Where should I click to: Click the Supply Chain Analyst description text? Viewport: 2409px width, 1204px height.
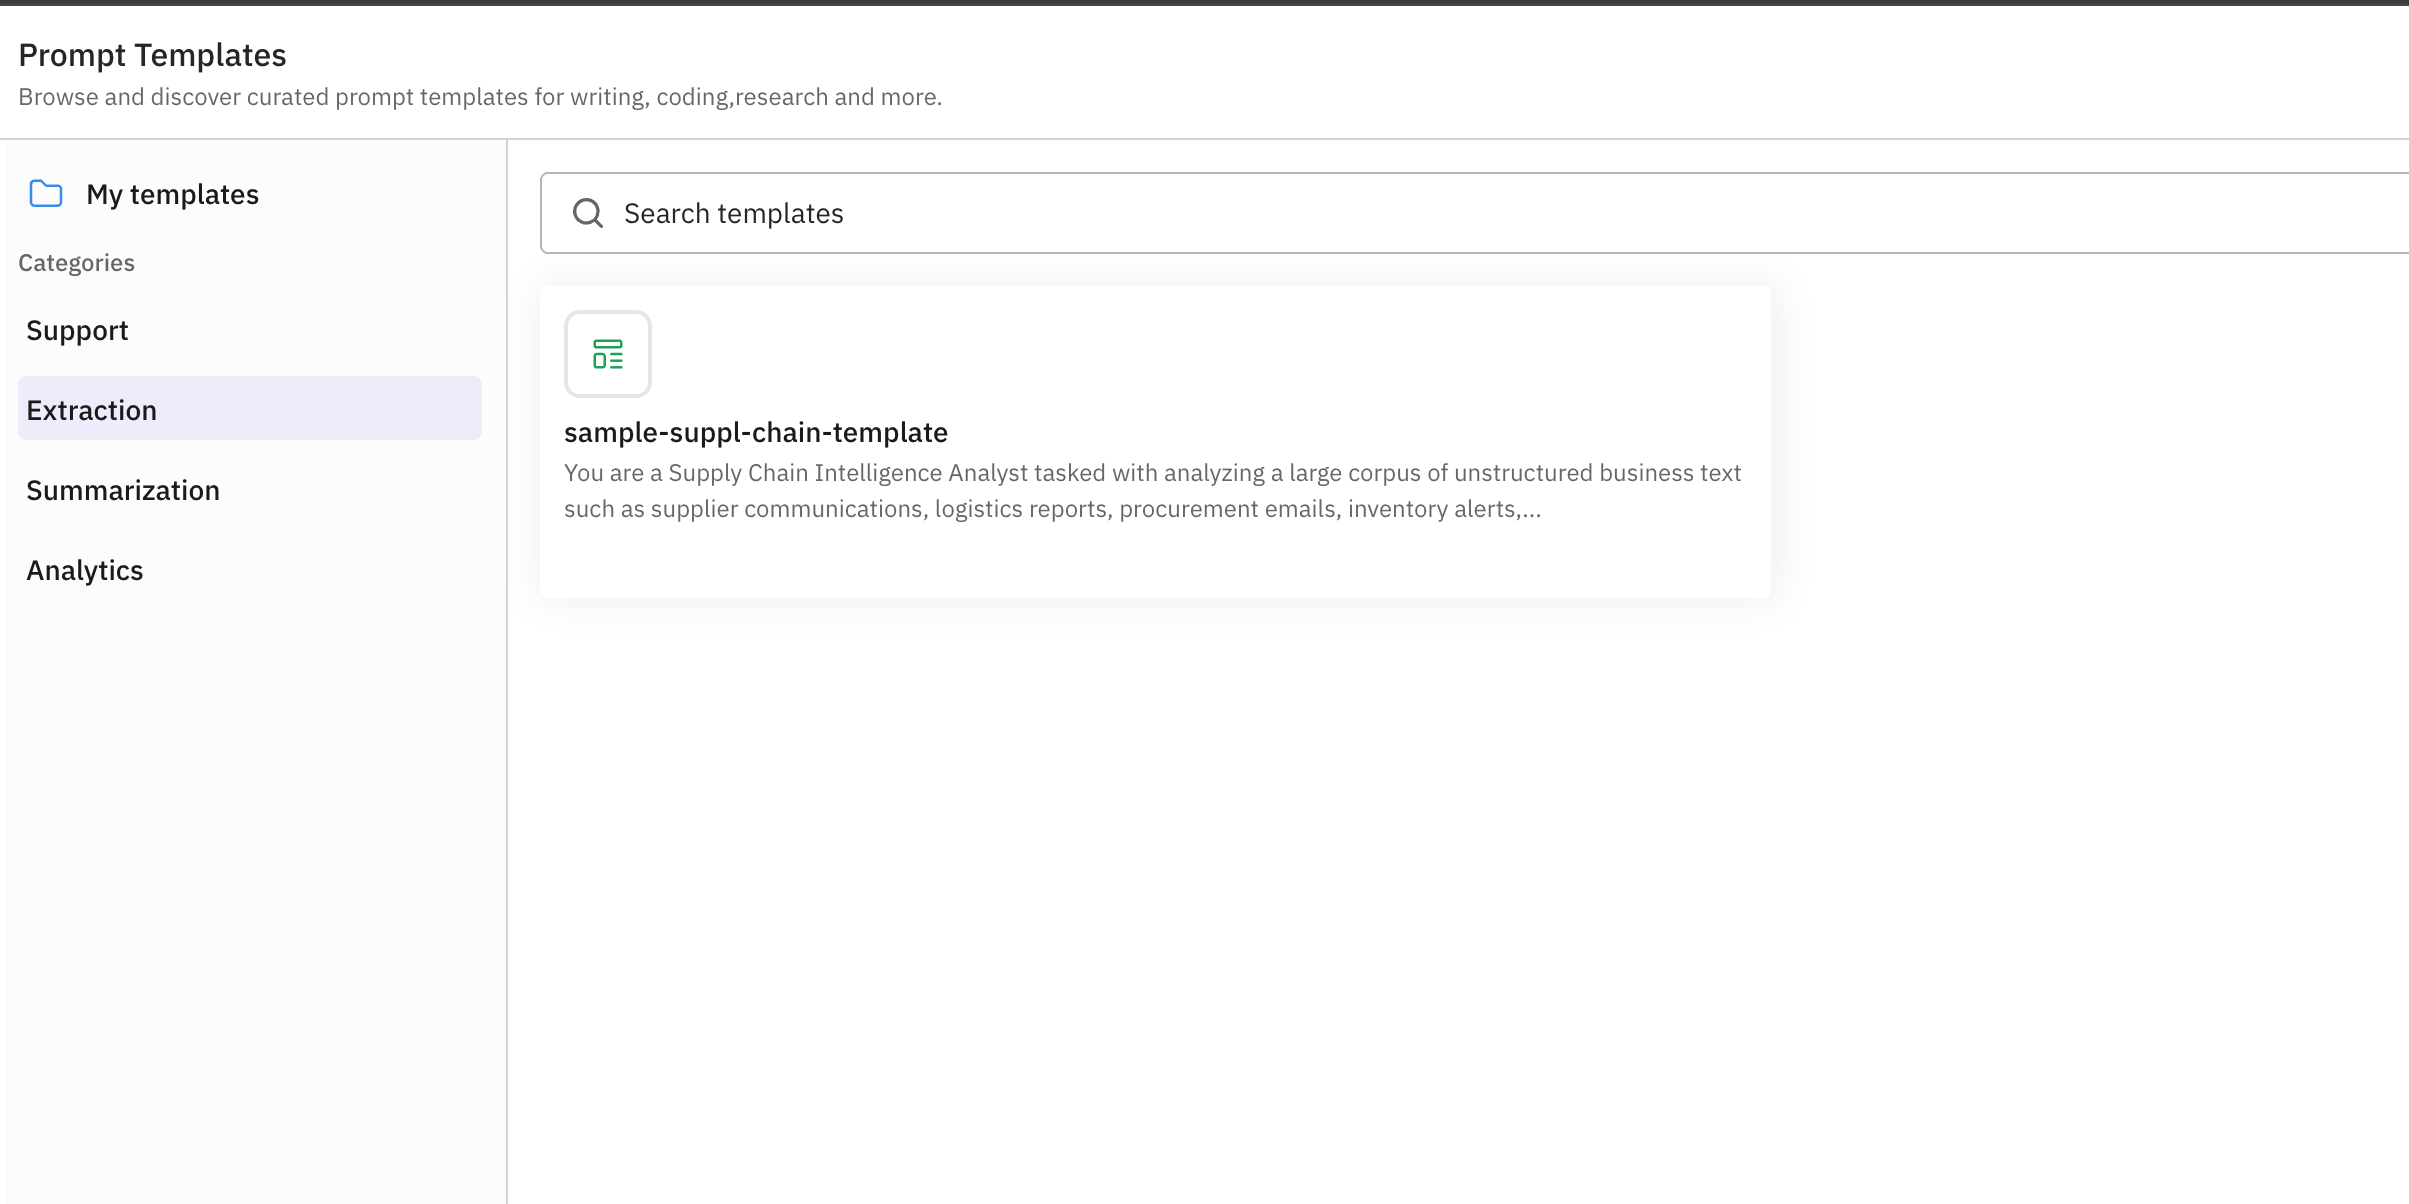point(1152,490)
